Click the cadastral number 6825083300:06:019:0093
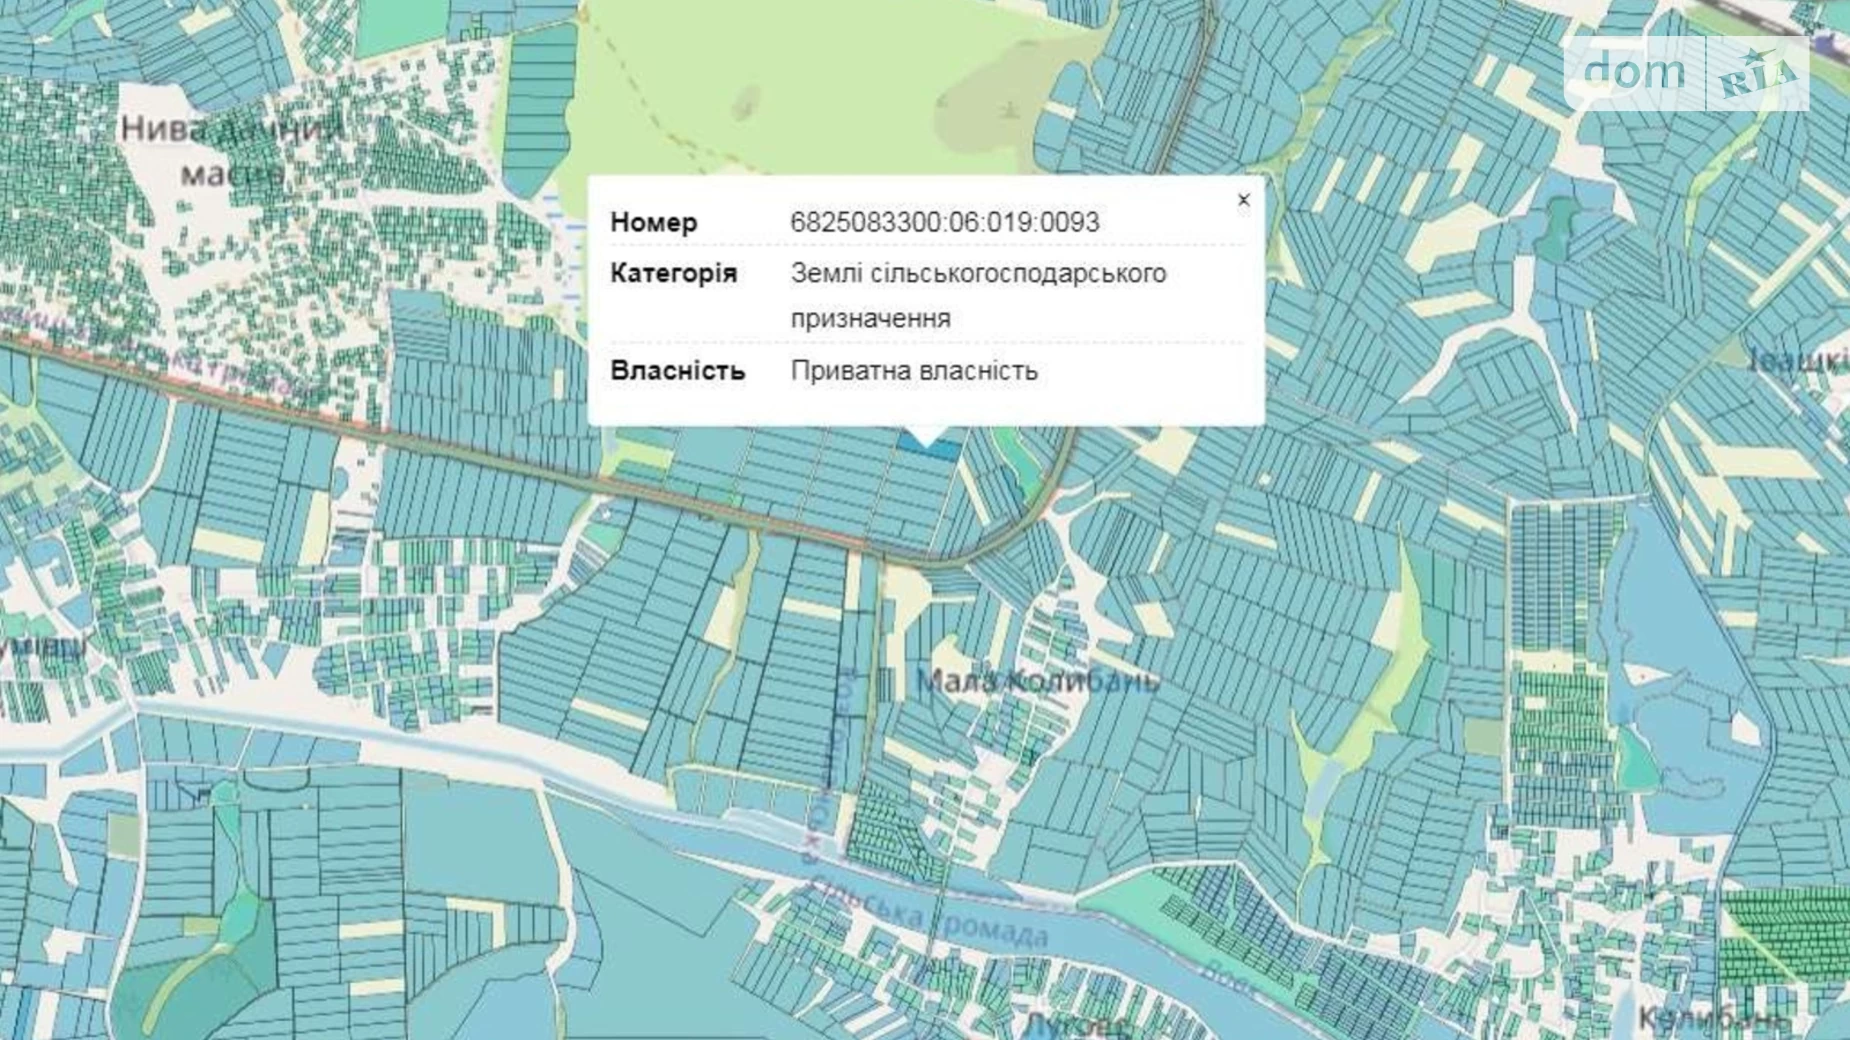 pos(944,222)
